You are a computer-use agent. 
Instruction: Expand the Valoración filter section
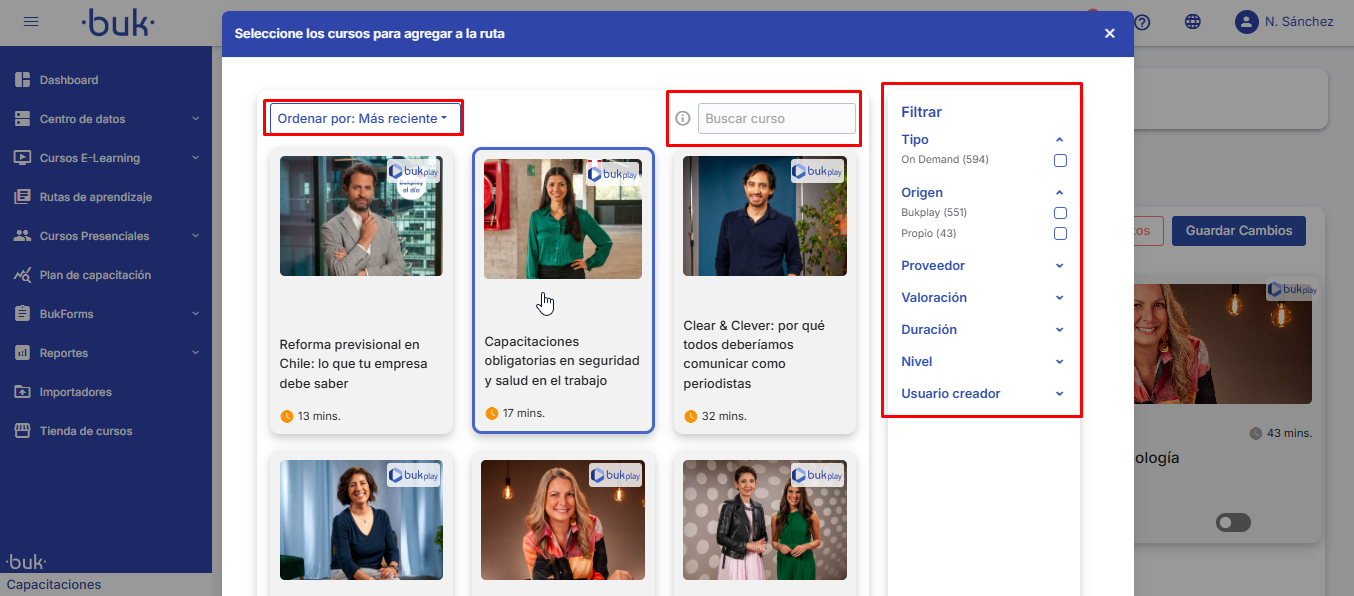982,298
